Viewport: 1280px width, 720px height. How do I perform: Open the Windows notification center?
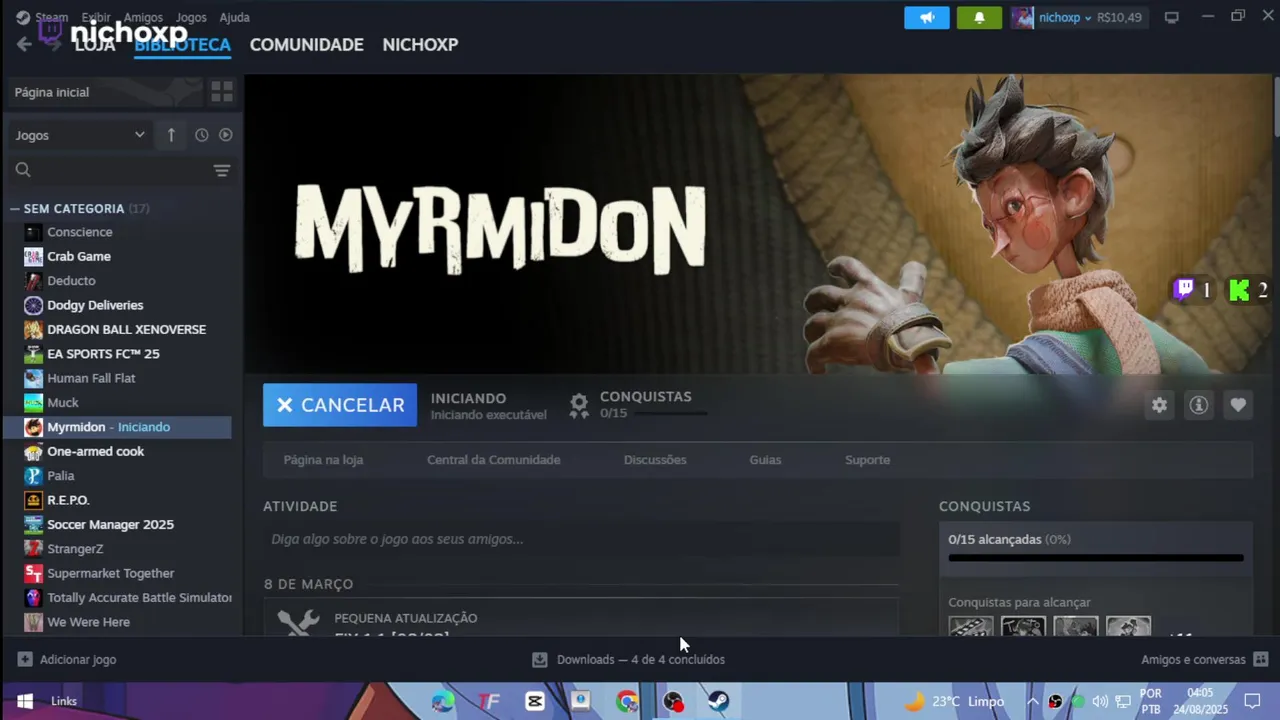1252,701
